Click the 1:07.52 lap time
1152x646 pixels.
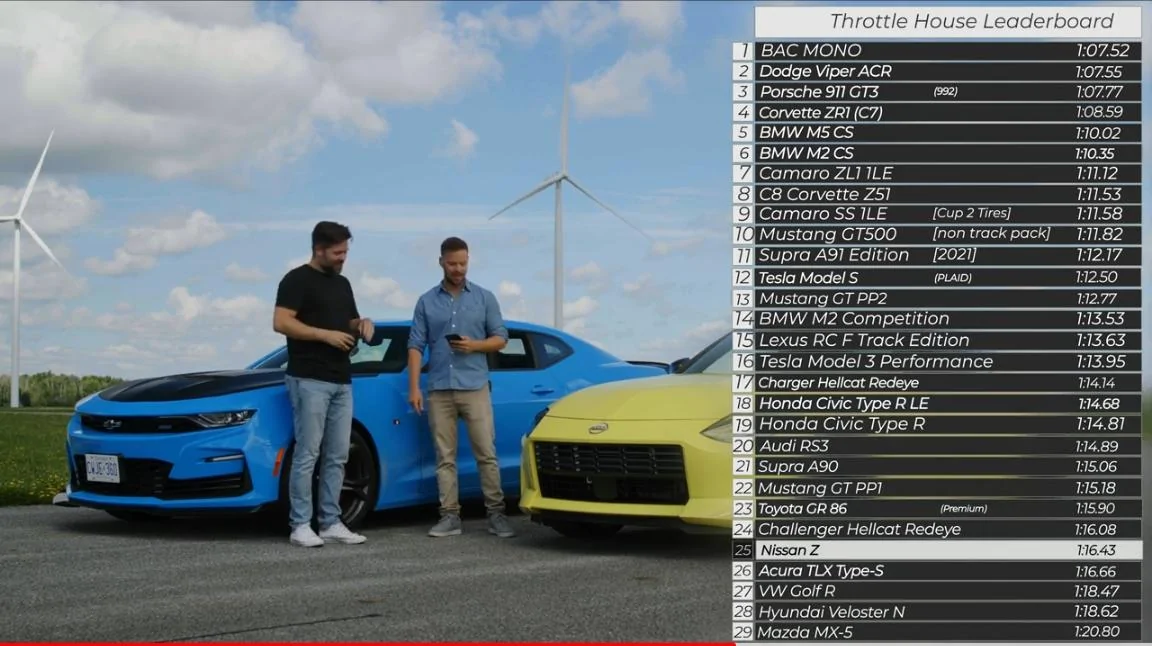click(1102, 51)
